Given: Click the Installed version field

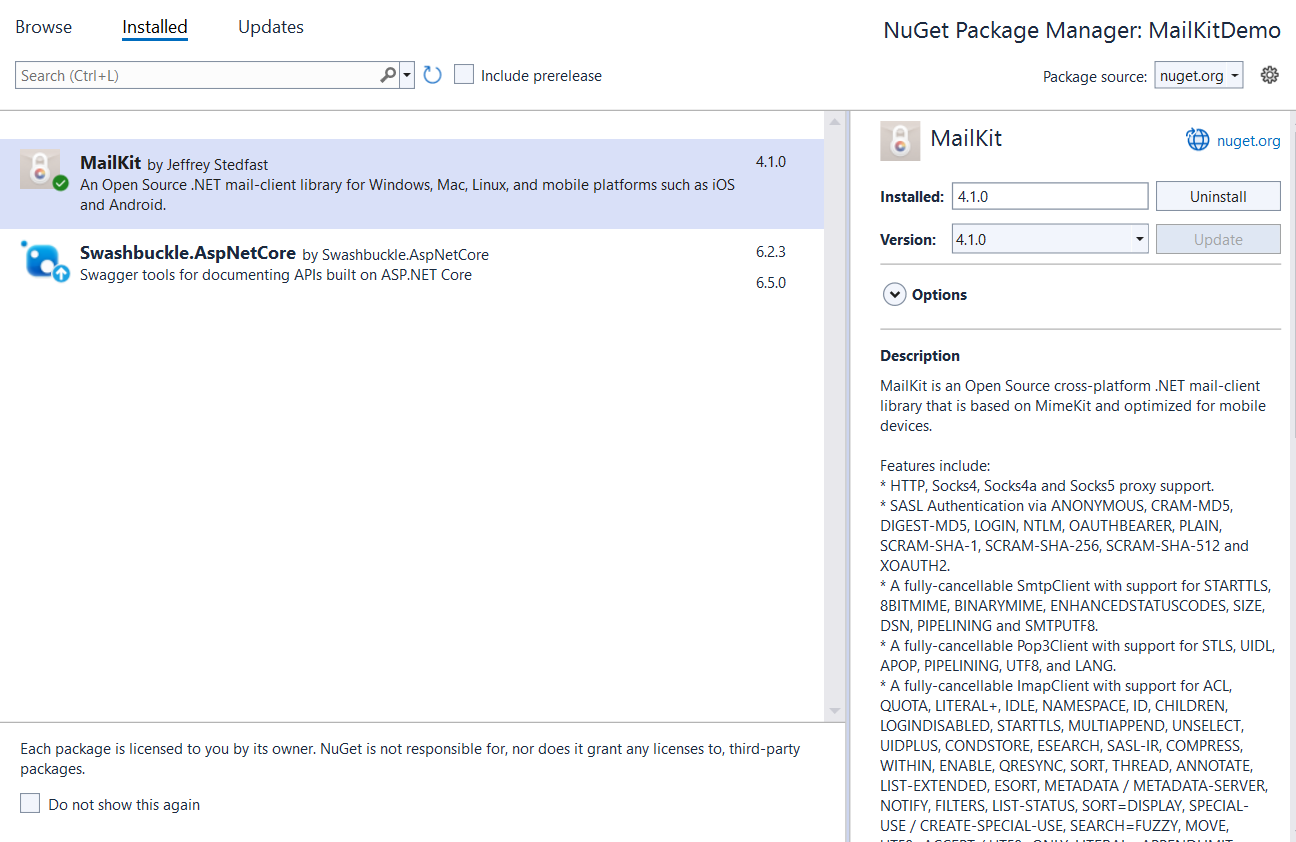Looking at the screenshot, I should point(1050,197).
